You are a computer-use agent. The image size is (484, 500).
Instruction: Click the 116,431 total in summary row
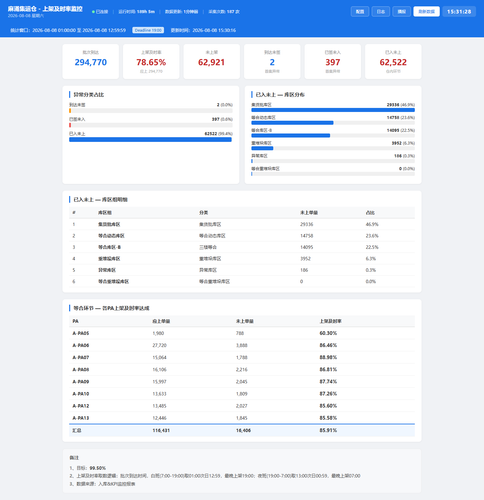[x=161, y=431]
